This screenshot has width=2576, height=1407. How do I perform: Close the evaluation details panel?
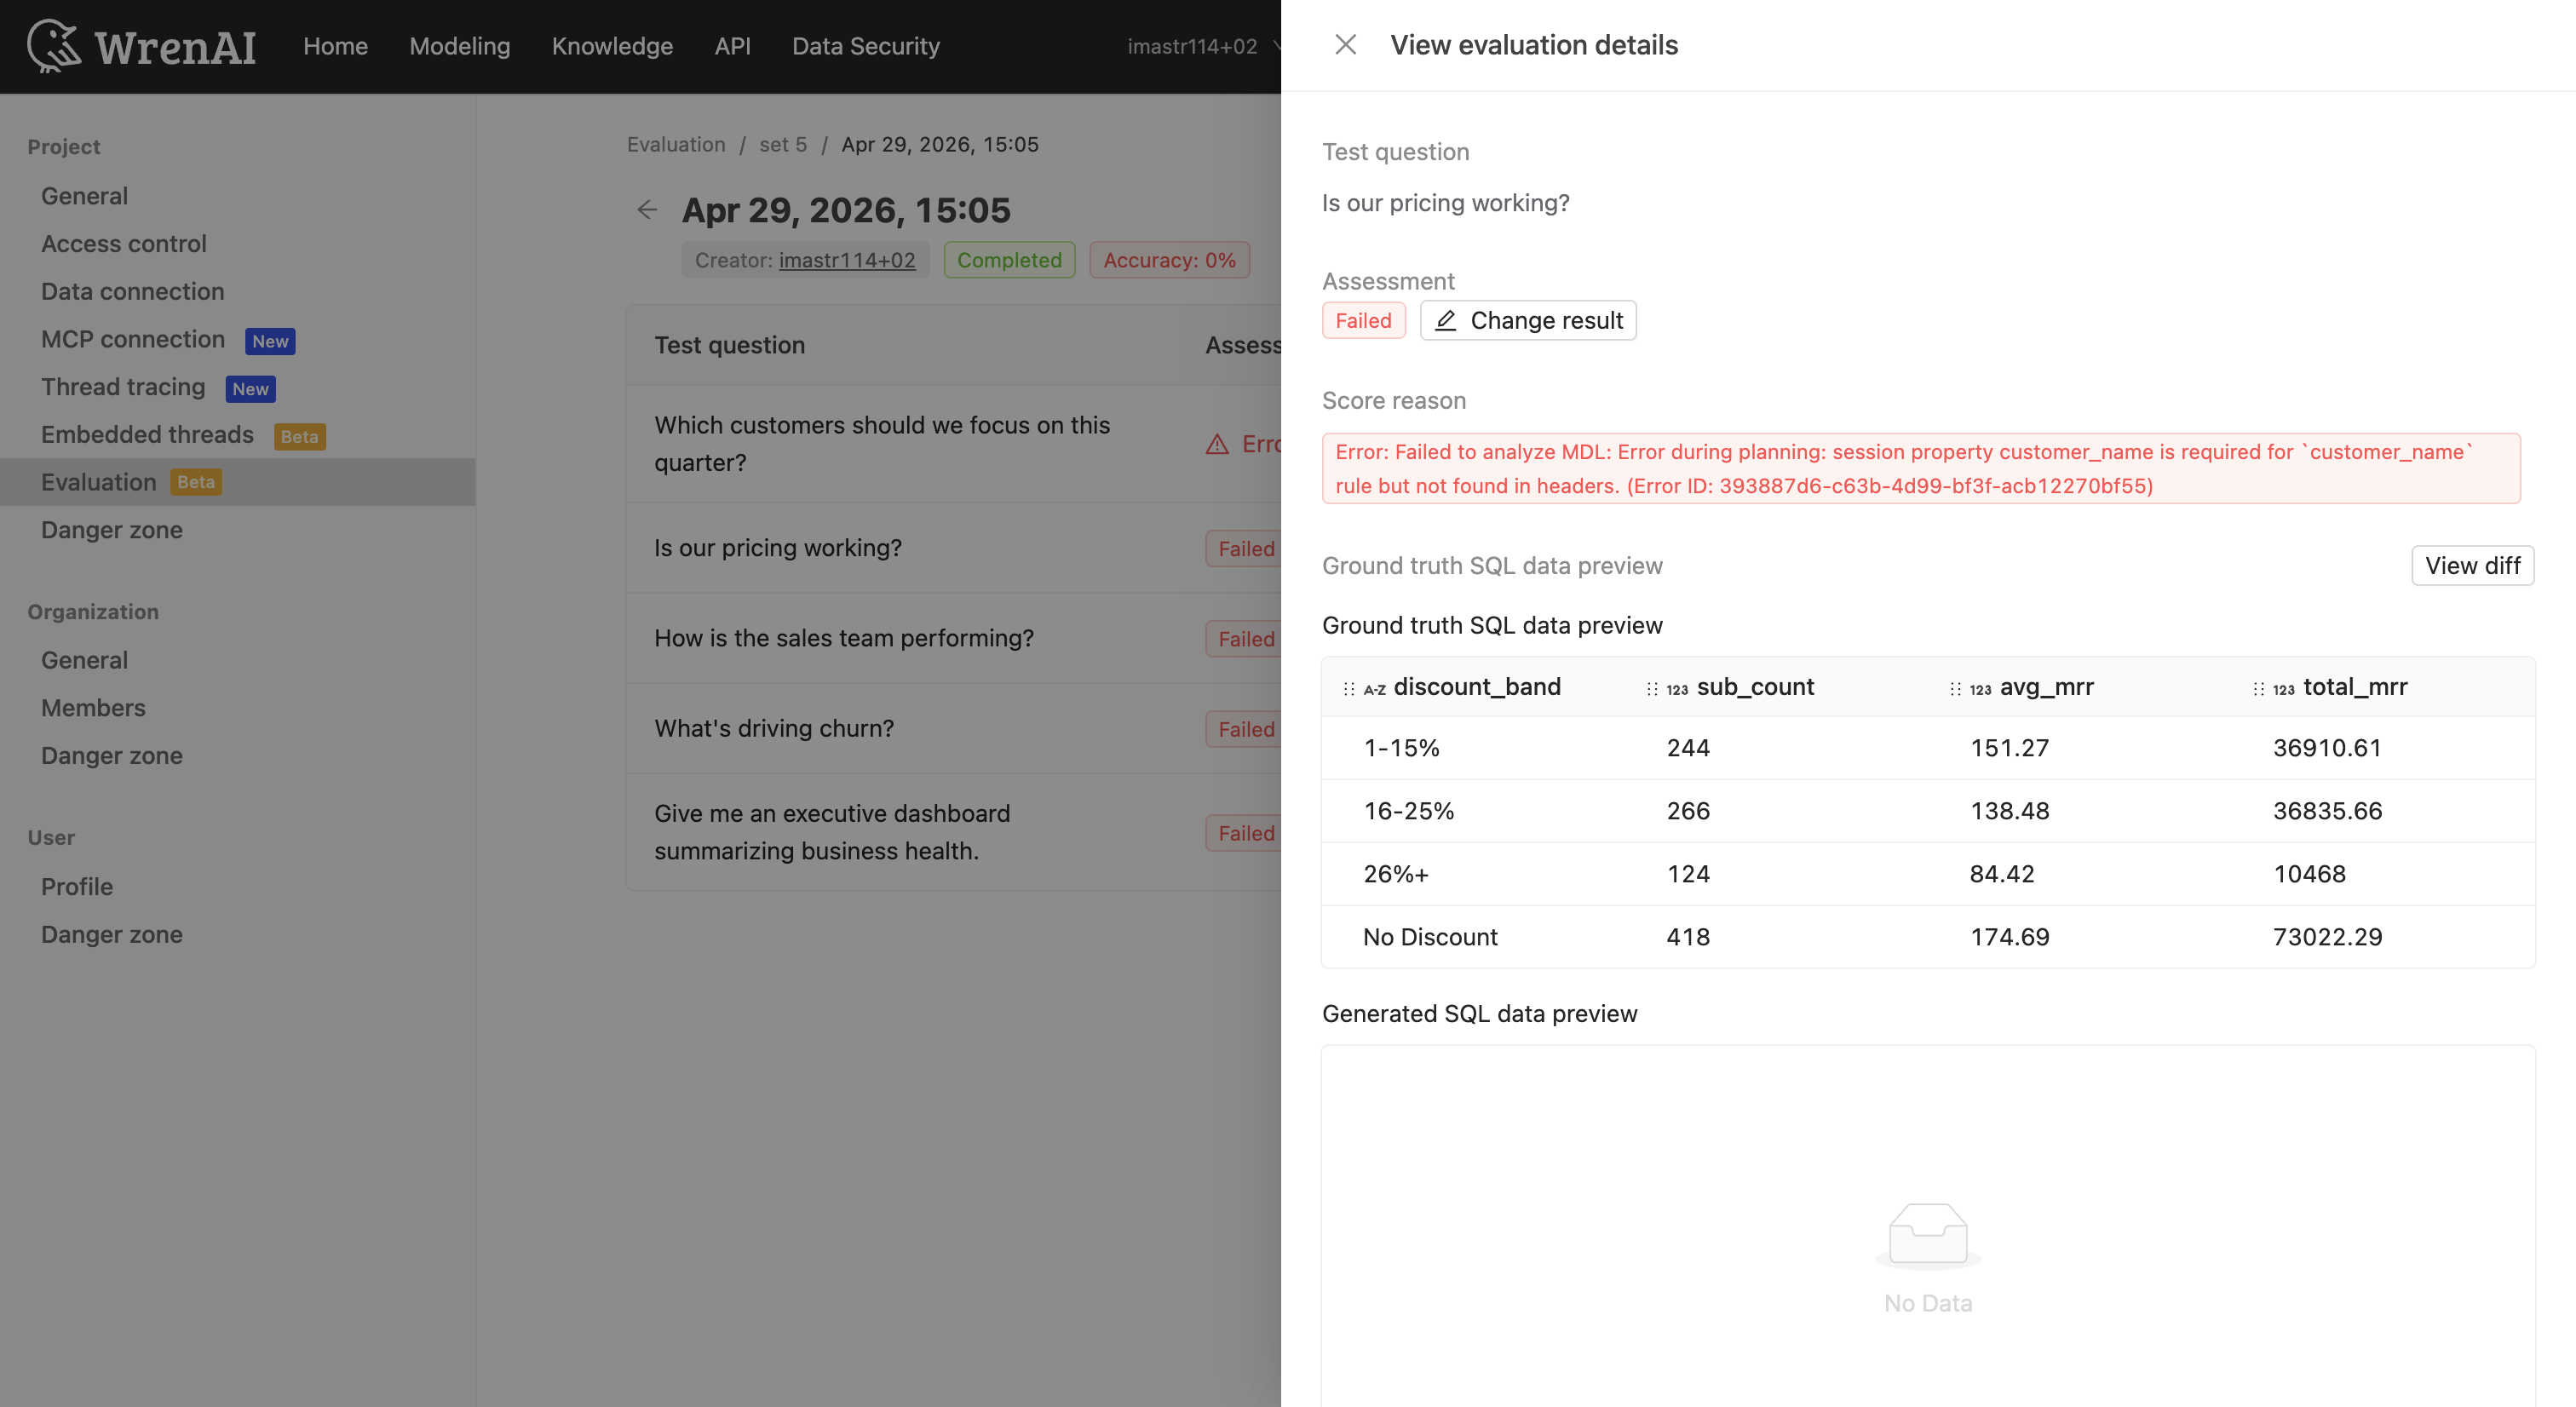(x=1345, y=45)
